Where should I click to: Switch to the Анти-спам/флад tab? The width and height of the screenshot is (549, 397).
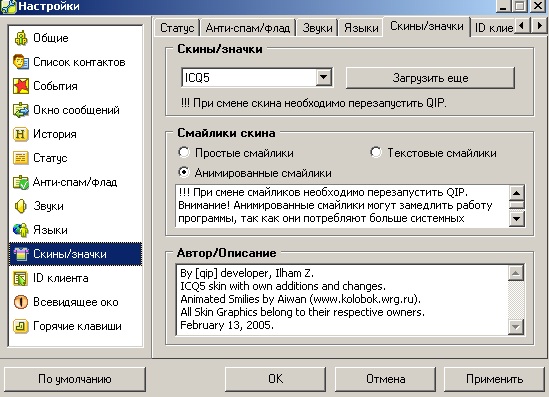248,28
